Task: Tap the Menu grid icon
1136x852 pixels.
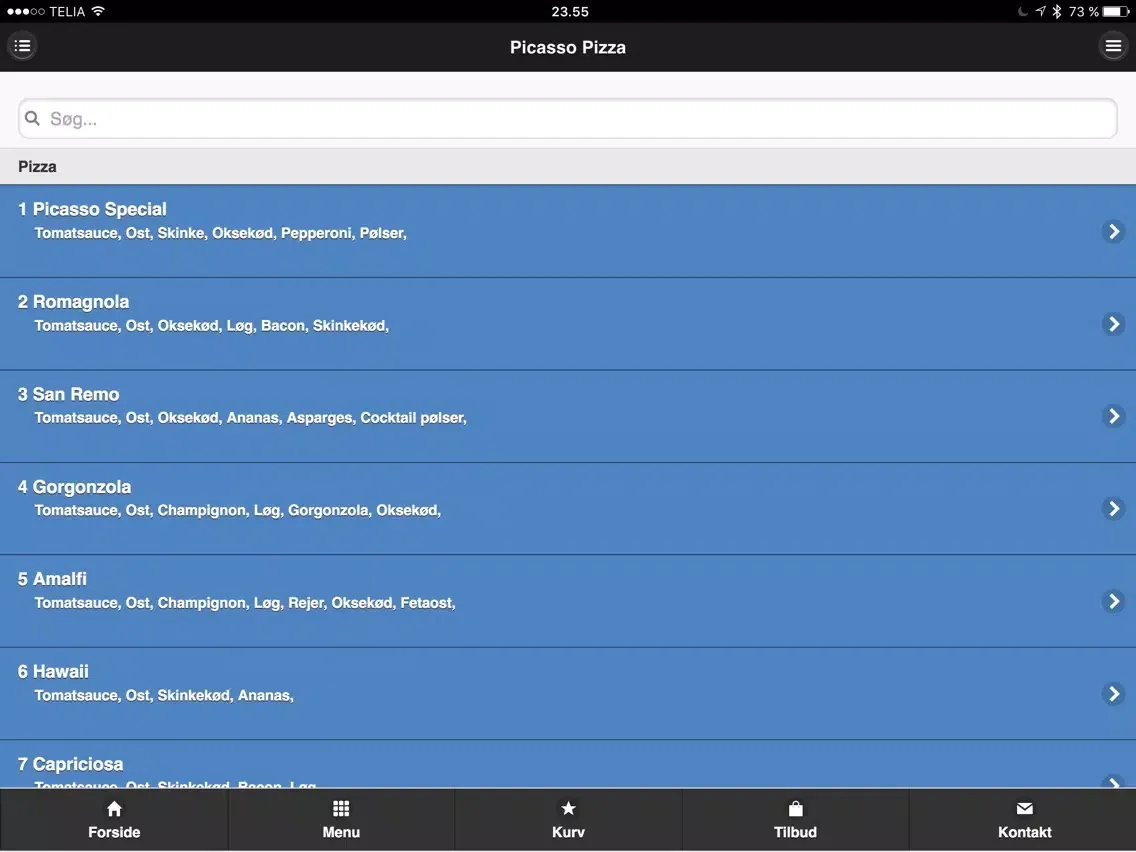Action: (x=341, y=809)
